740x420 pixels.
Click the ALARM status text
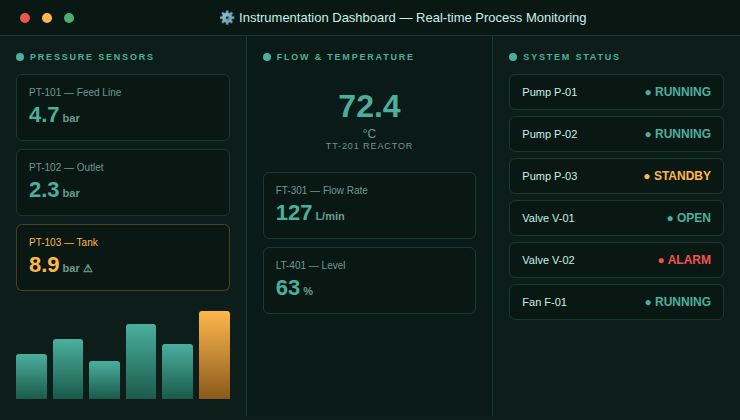[x=690, y=260]
